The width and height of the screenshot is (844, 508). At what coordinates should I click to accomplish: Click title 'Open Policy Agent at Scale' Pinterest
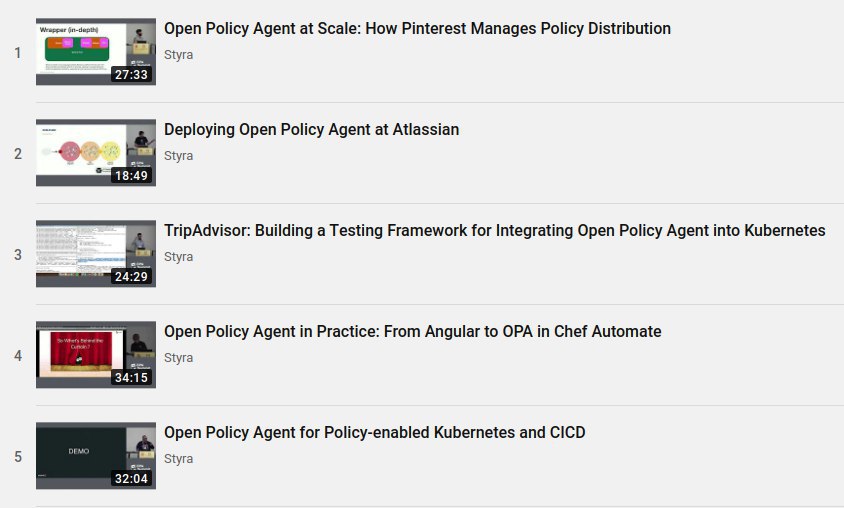(417, 29)
